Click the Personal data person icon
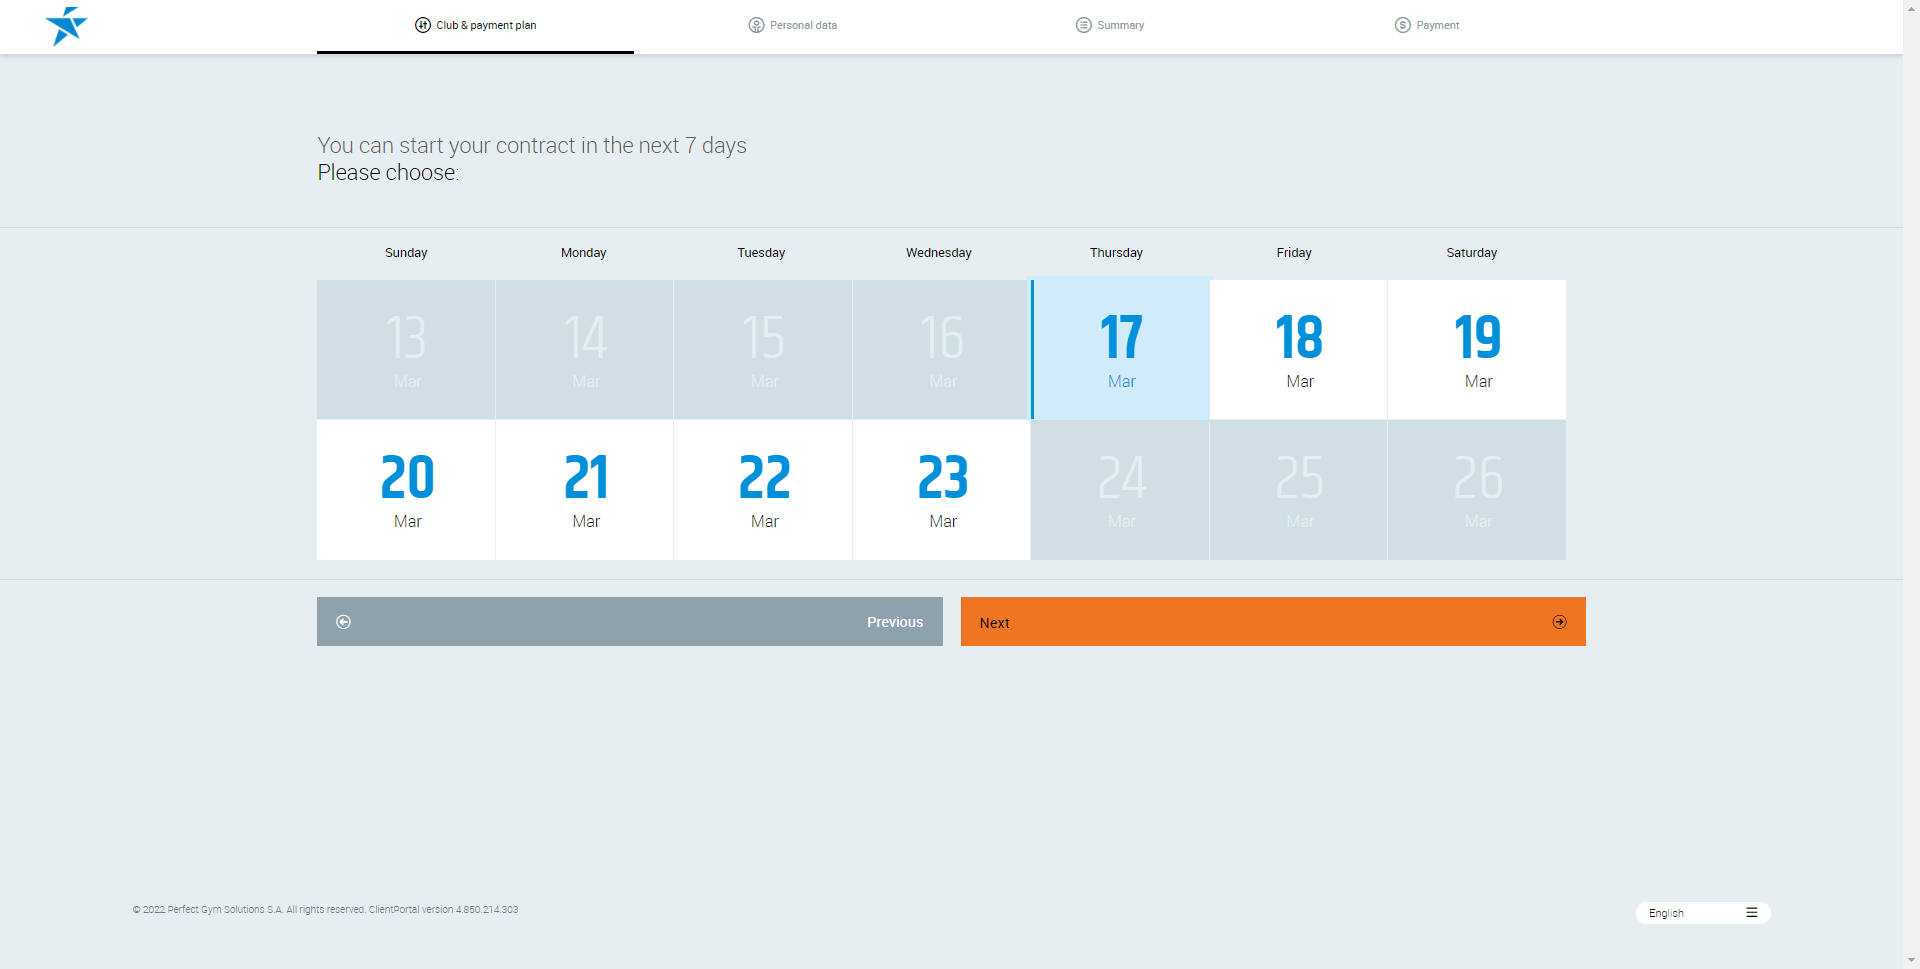 point(756,25)
